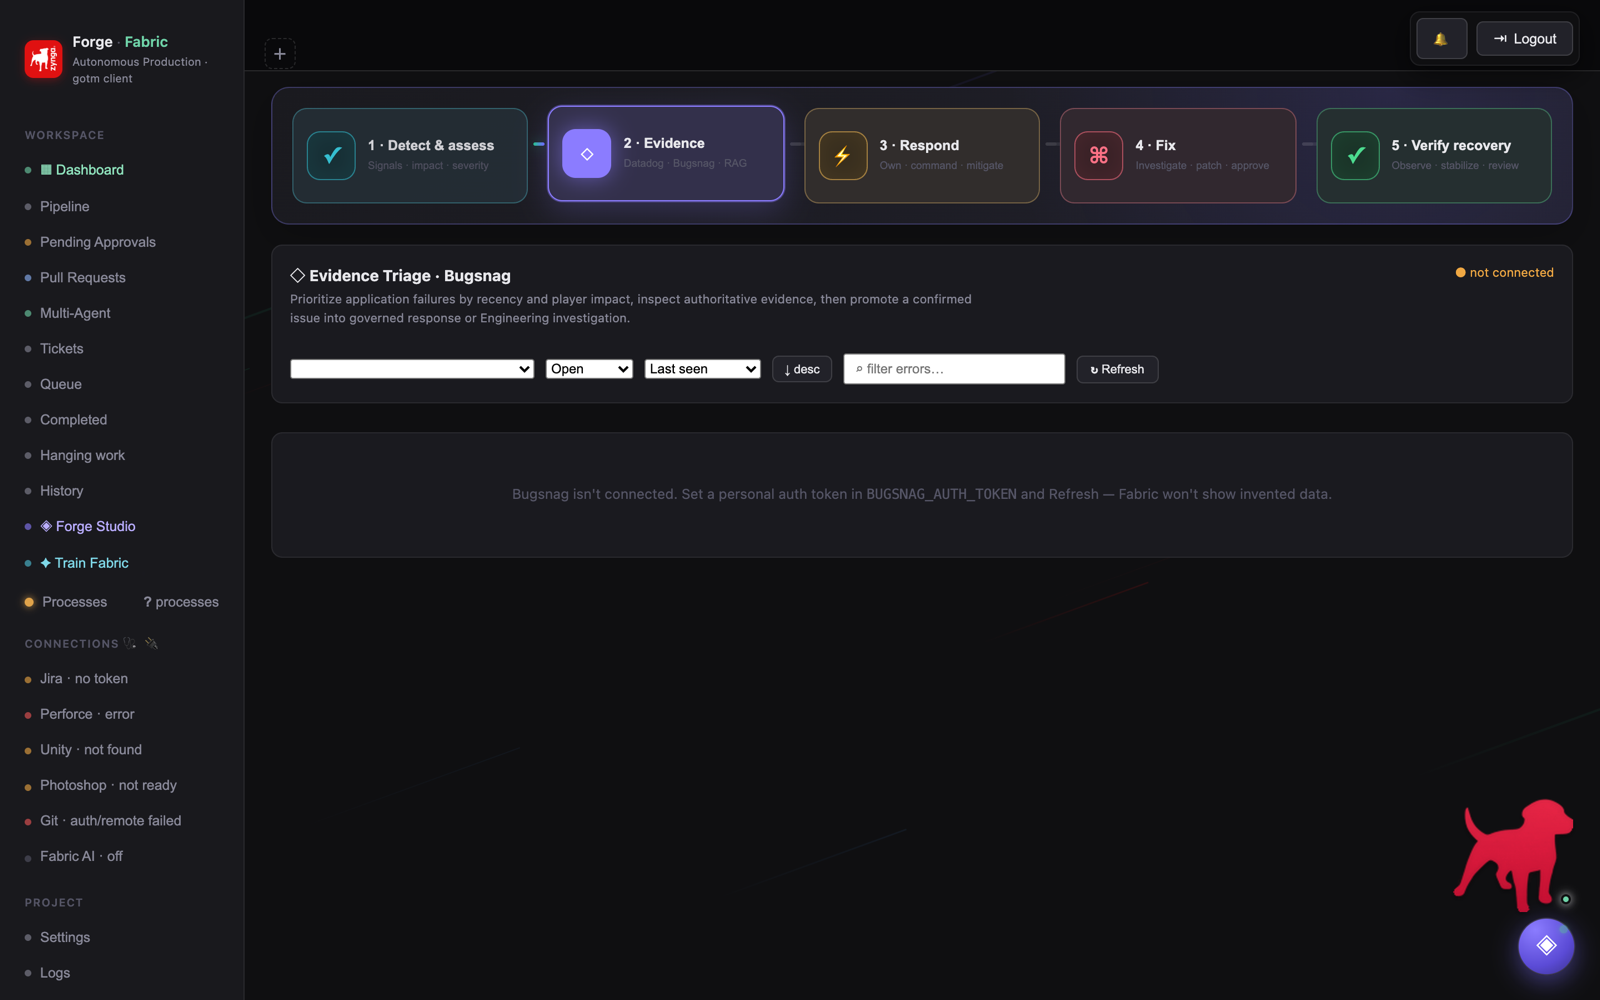Open the Open status dropdown
The image size is (1600, 1000).
pos(589,369)
